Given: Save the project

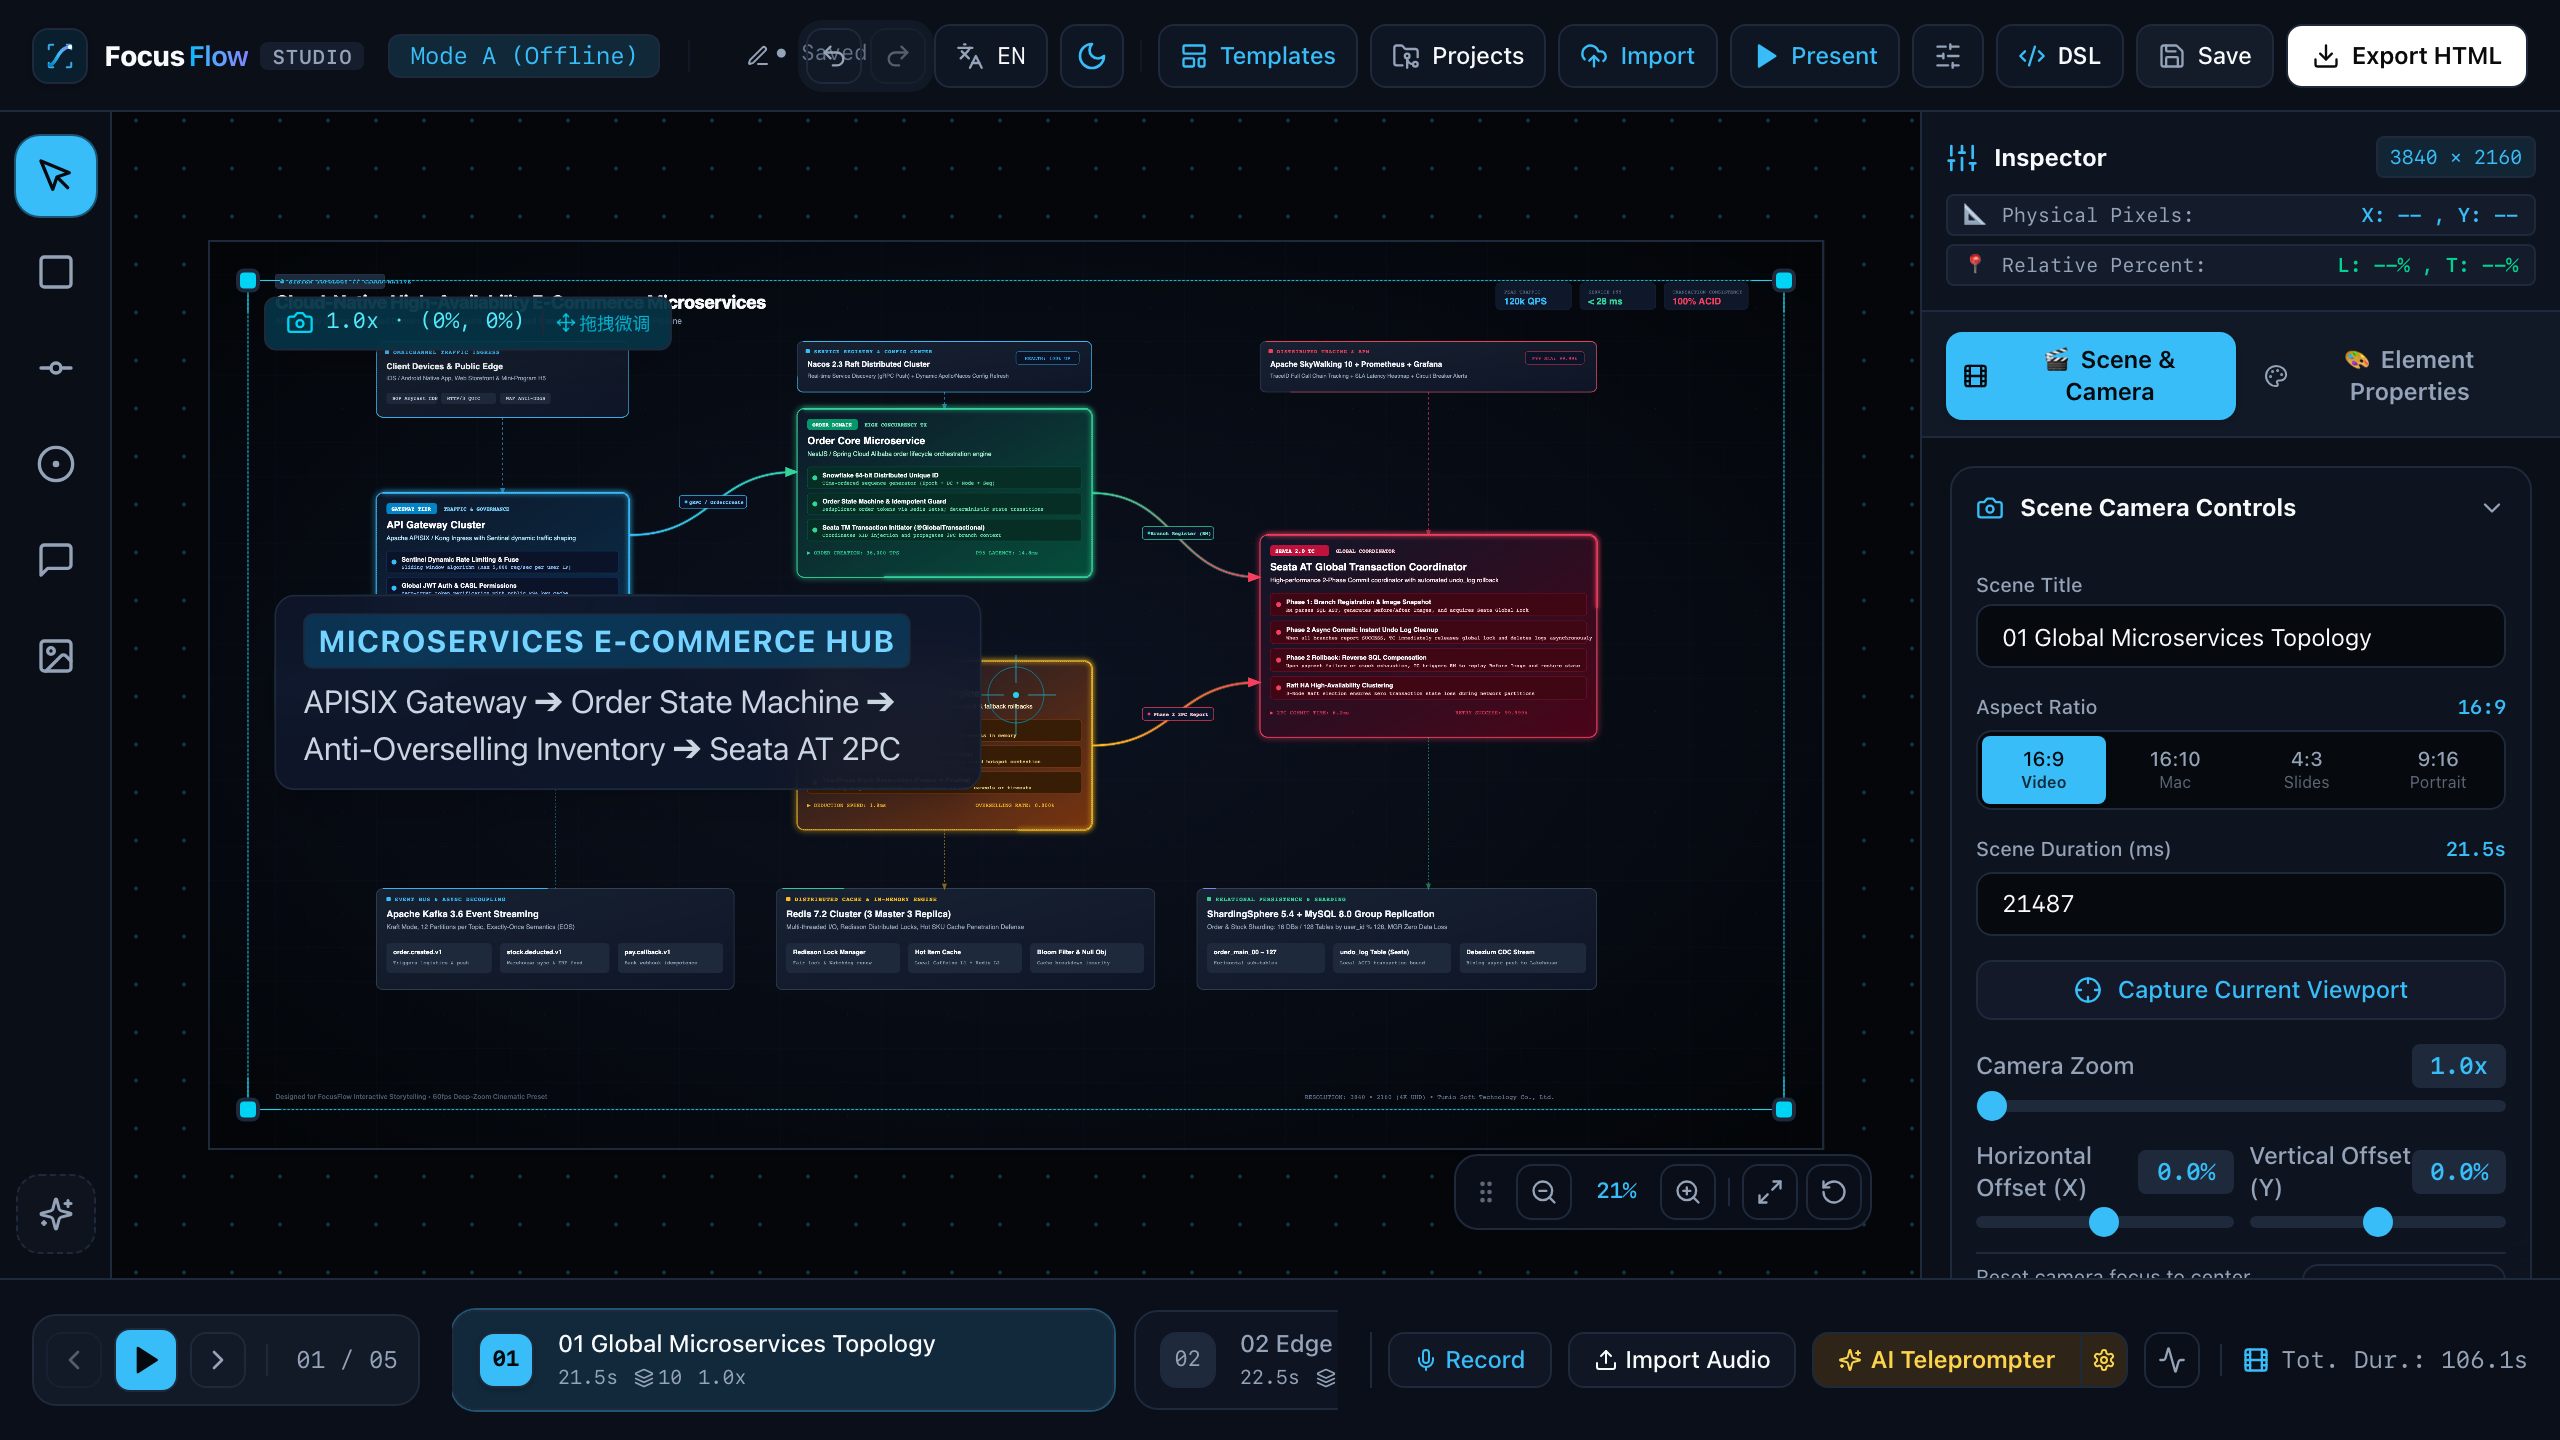Looking at the screenshot, I should [2205, 56].
